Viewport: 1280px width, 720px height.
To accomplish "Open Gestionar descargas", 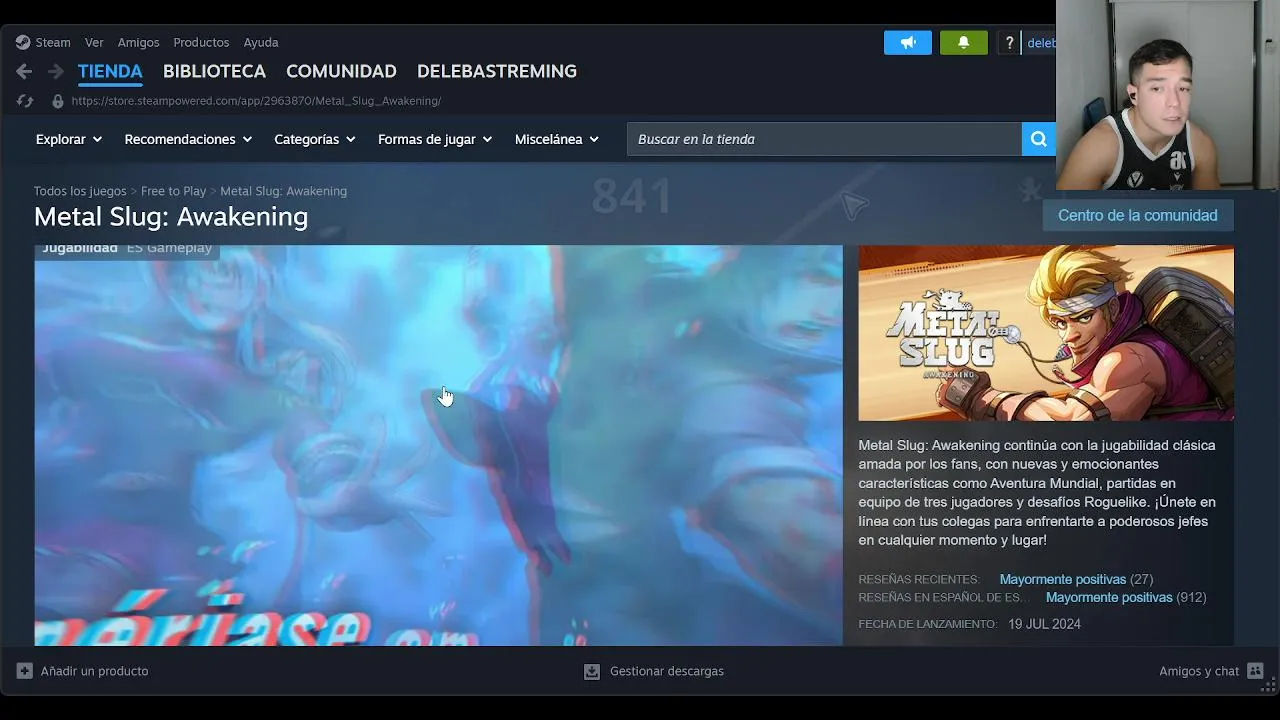I will 667,671.
